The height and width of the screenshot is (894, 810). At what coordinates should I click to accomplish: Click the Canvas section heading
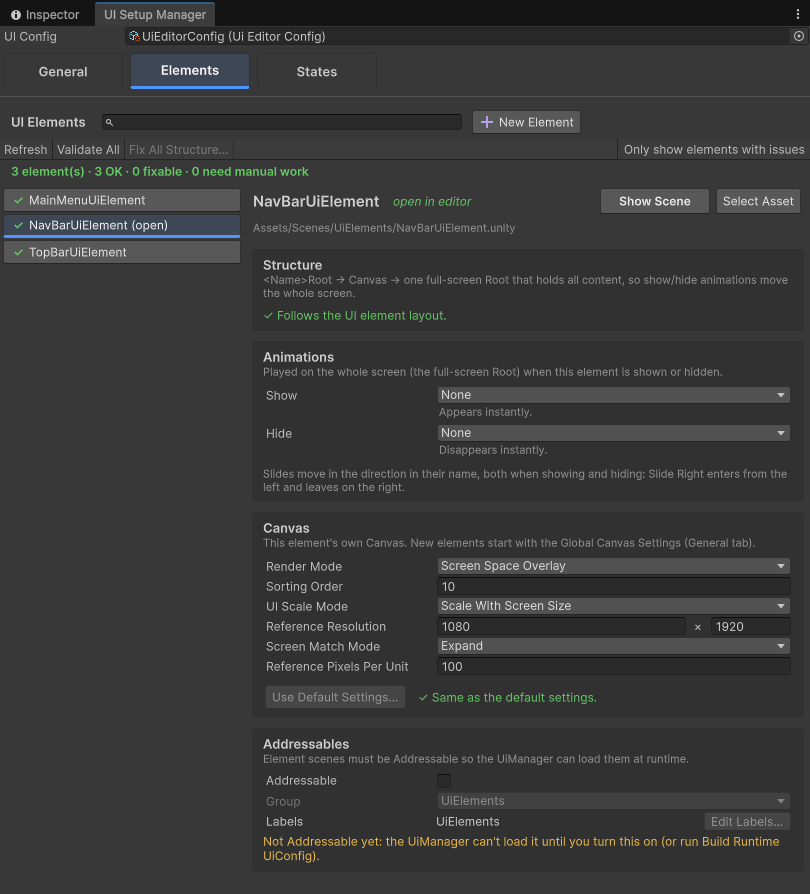click(x=286, y=528)
